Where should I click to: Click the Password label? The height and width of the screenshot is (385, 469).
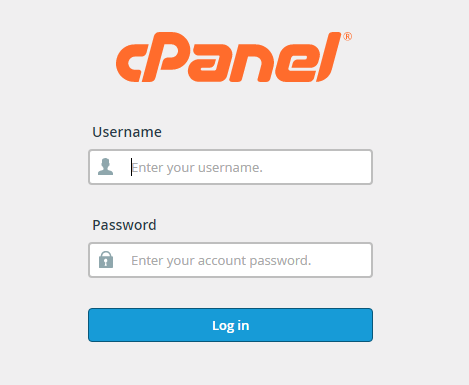[124, 225]
